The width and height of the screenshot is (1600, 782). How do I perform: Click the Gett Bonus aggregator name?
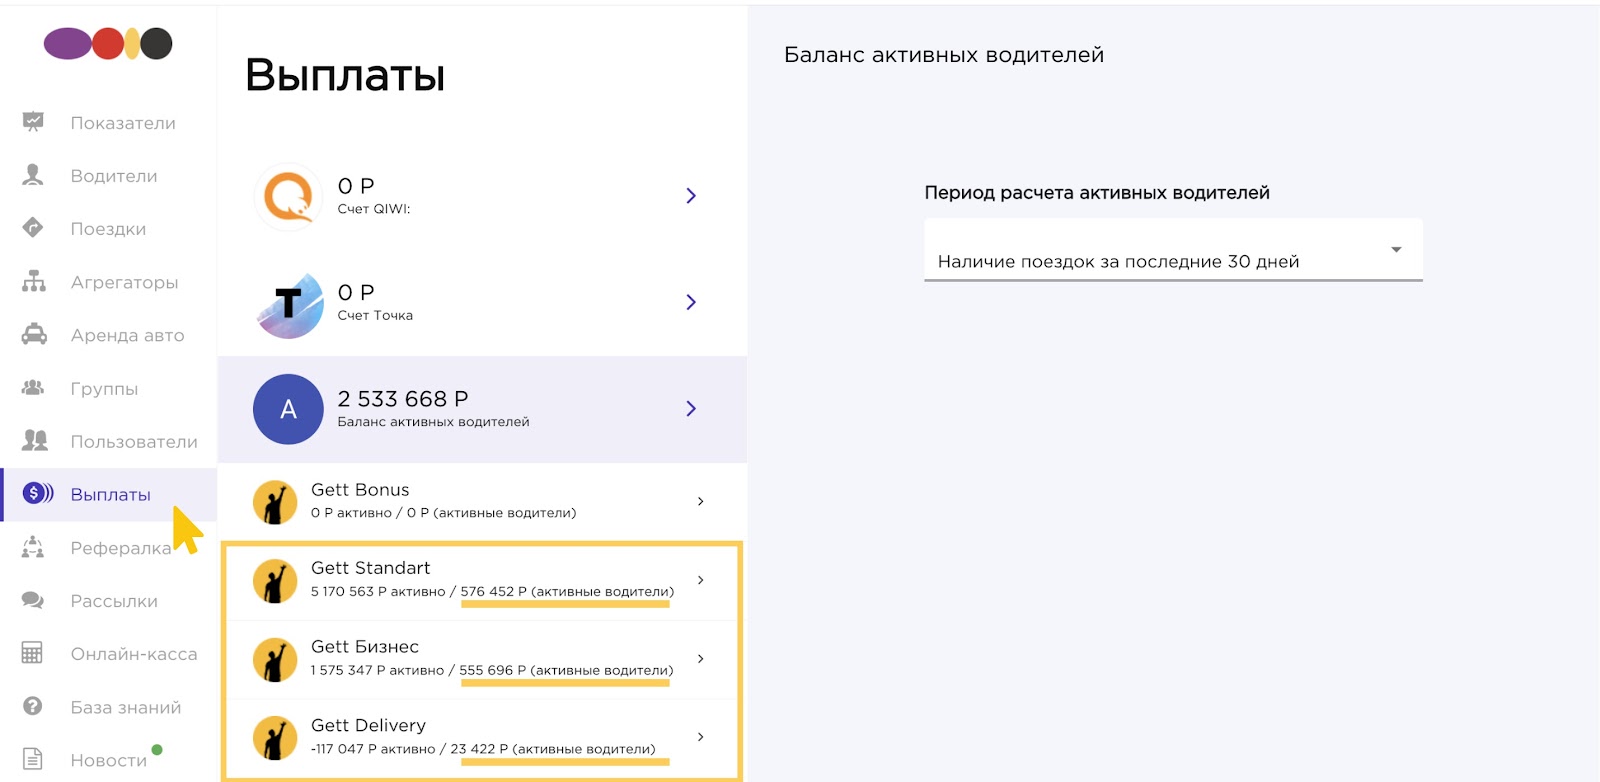point(360,490)
